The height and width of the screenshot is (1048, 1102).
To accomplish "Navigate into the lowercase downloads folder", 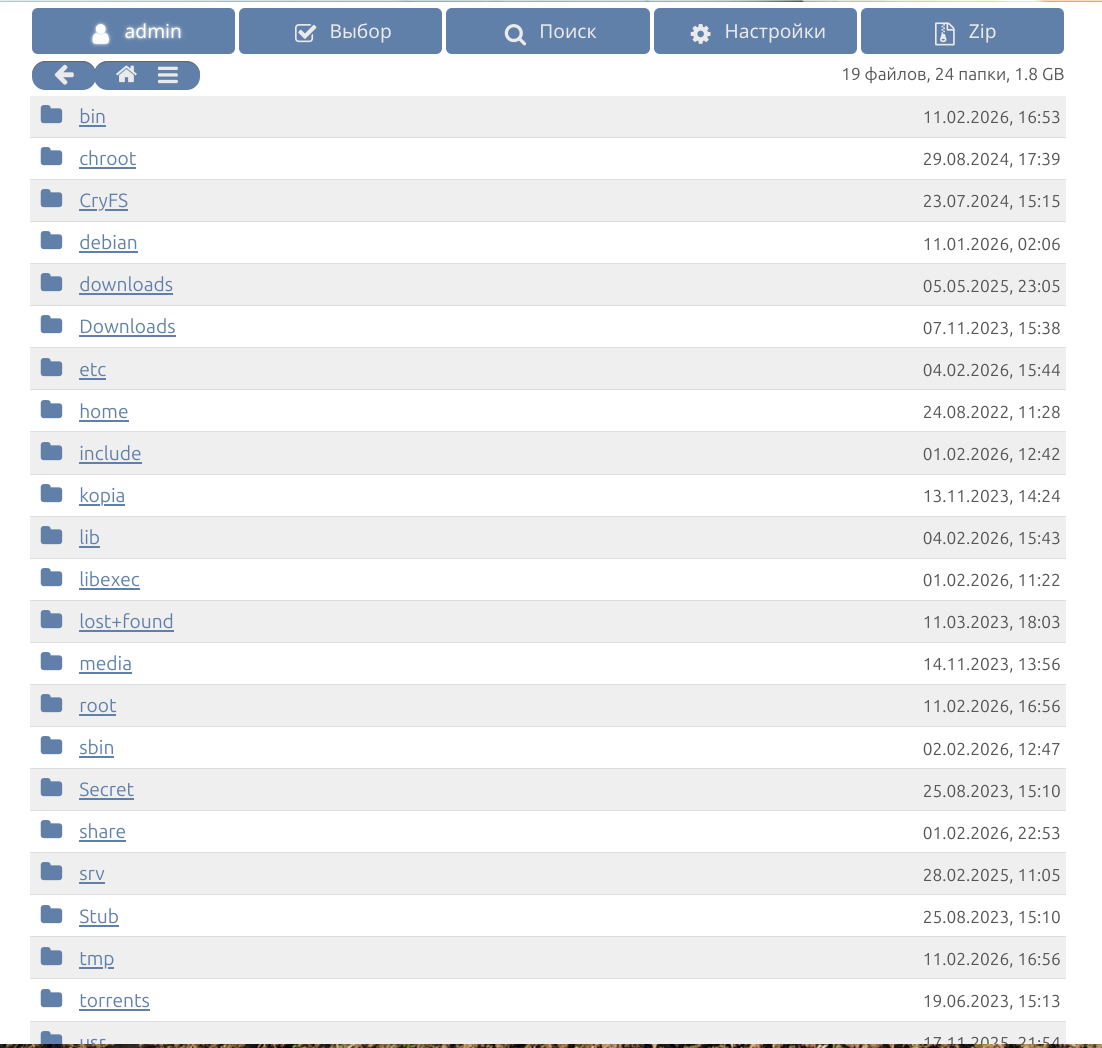I will (126, 284).
